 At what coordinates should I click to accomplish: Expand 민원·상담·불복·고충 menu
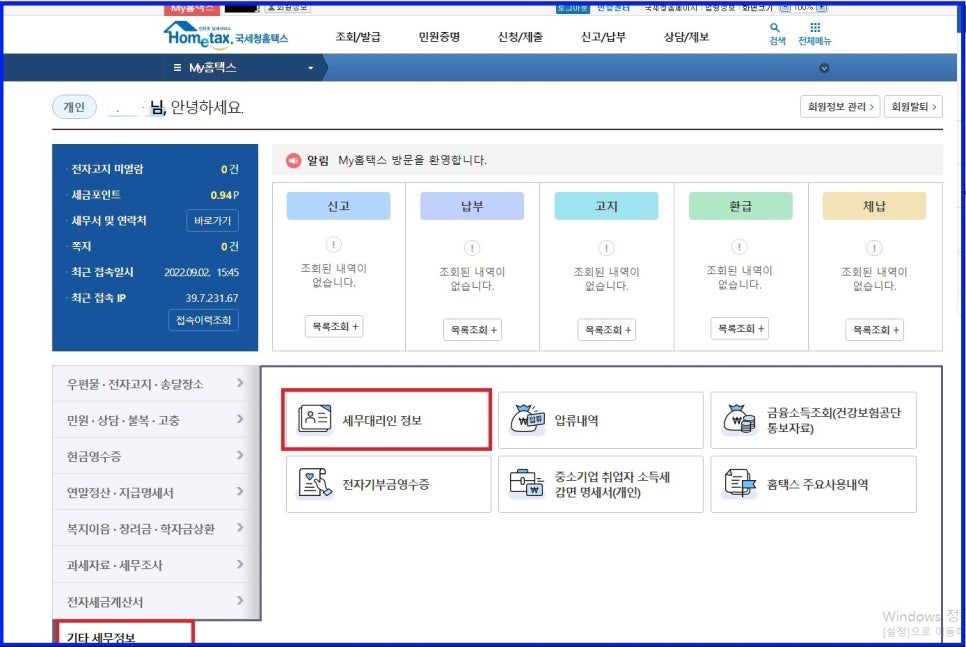pyautogui.click(x=152, y=420)
